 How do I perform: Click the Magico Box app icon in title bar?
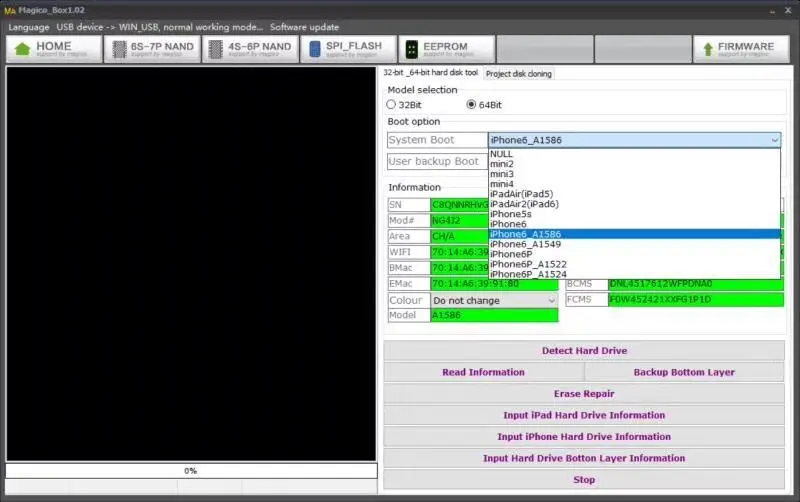[10, 10]
